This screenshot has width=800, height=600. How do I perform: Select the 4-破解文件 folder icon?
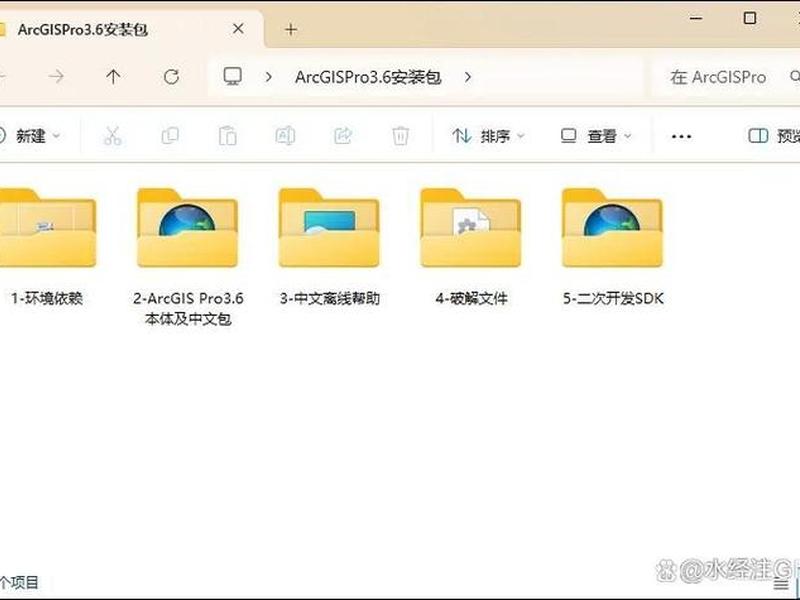click(x=470, y=228)
